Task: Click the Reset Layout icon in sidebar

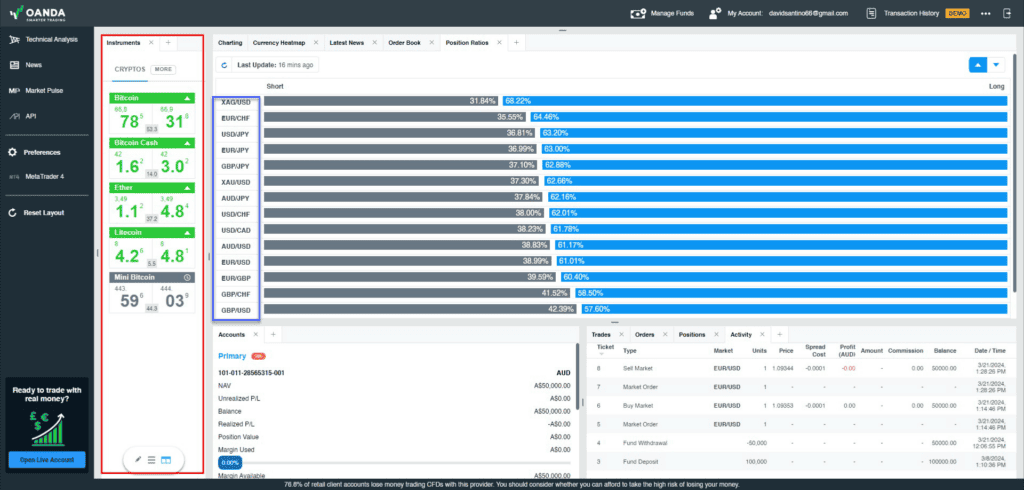Action: [12, 212]
